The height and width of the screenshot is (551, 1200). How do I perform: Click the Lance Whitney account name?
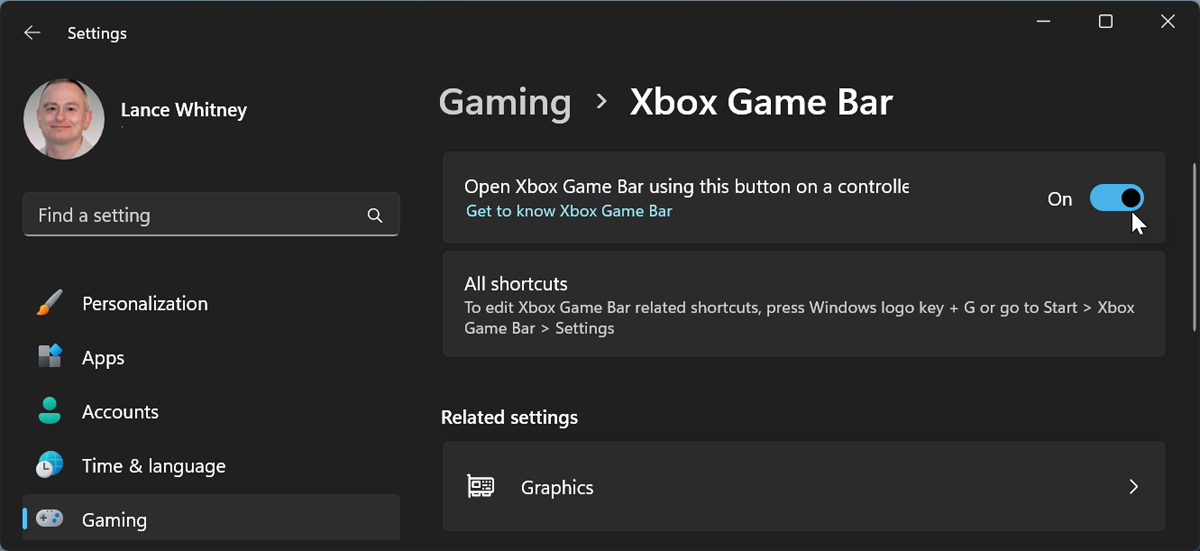point(184,110)
